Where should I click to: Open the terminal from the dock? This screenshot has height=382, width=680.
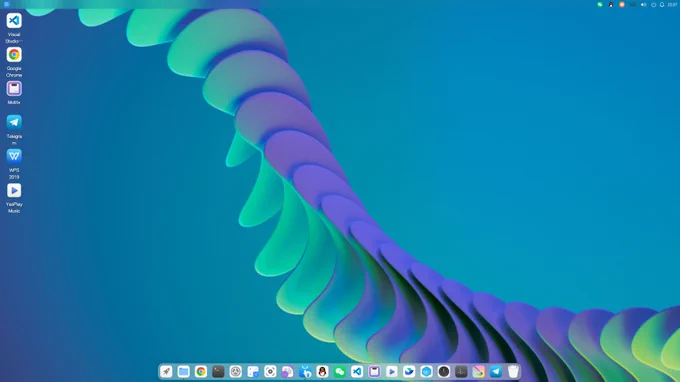[218, 372]
